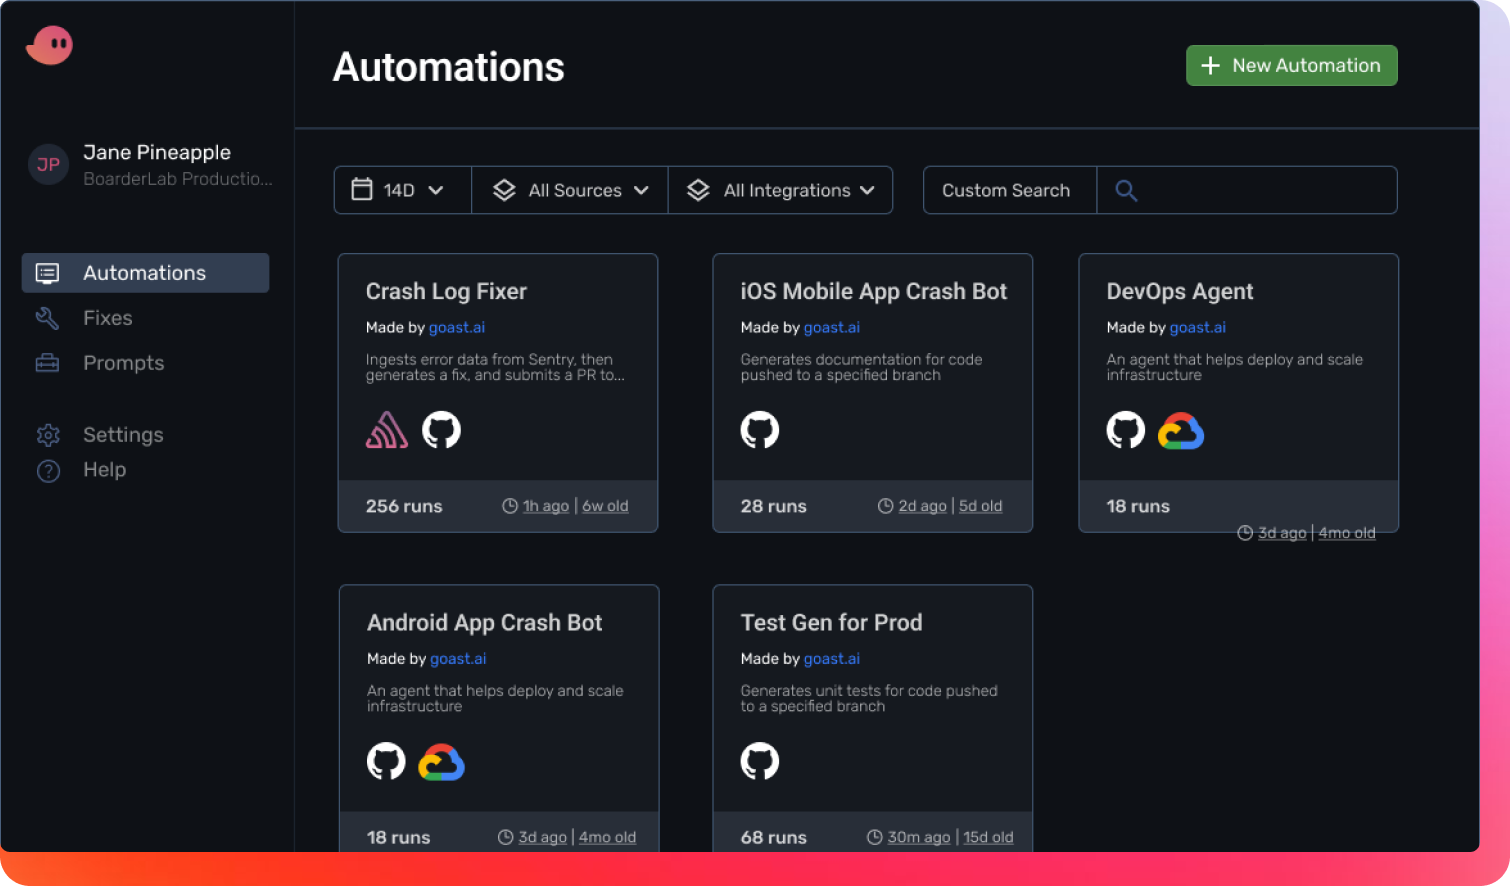This screenshot has height=886, width=1510.
Task: Switch to the Automations section
Action: tap(145, 272)
